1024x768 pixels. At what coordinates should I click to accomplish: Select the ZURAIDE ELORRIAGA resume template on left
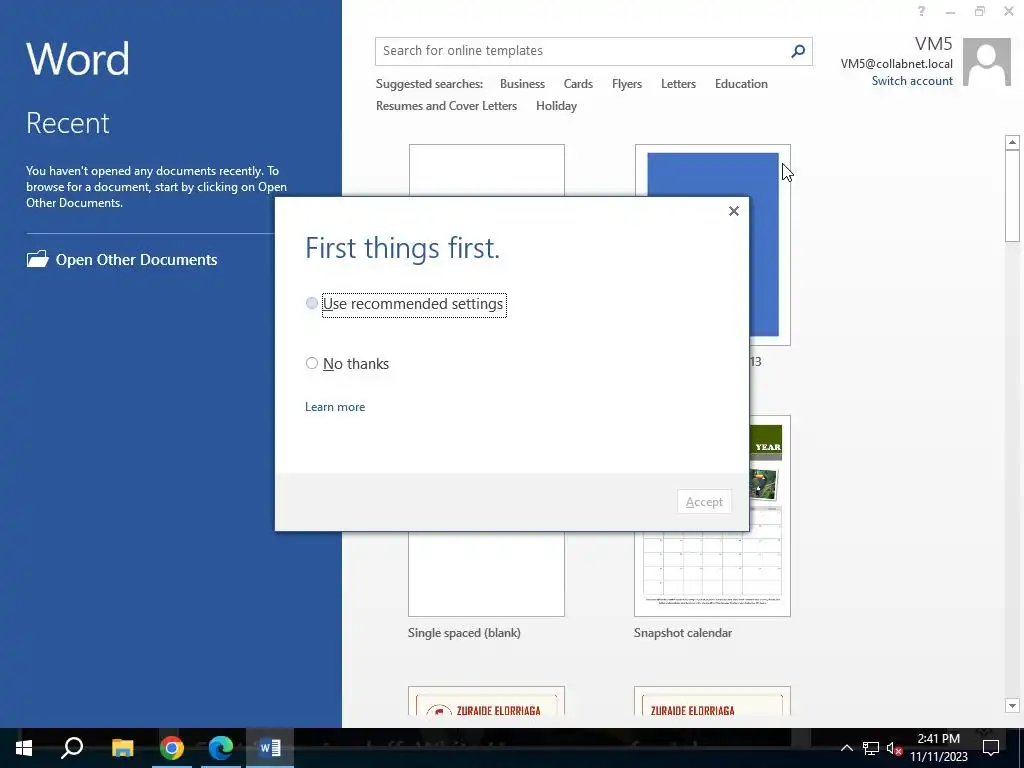click(486, 701)
